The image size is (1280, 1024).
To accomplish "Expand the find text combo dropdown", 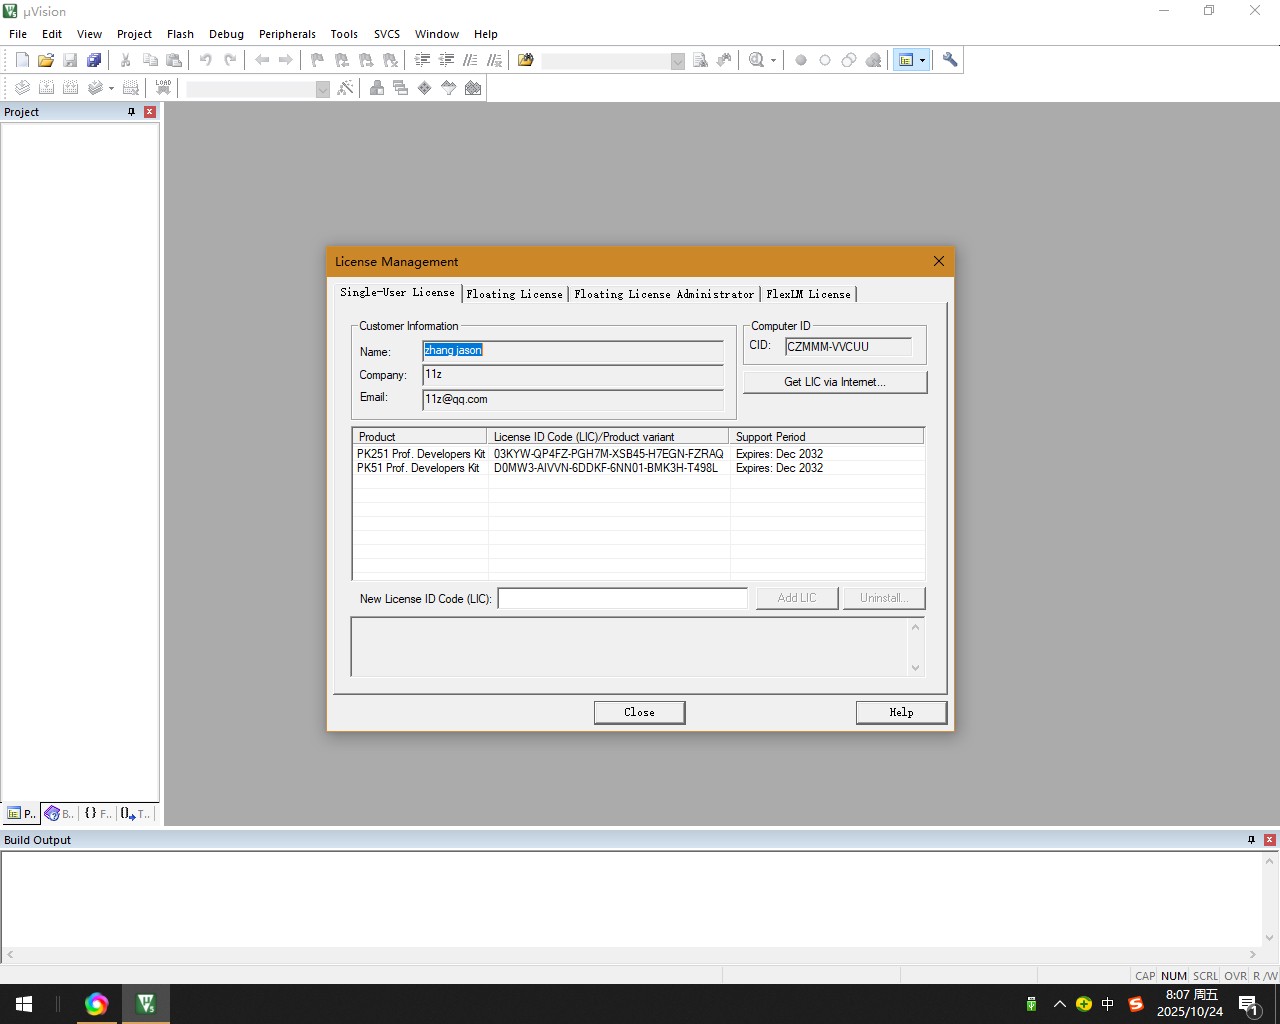I will 677,61.
